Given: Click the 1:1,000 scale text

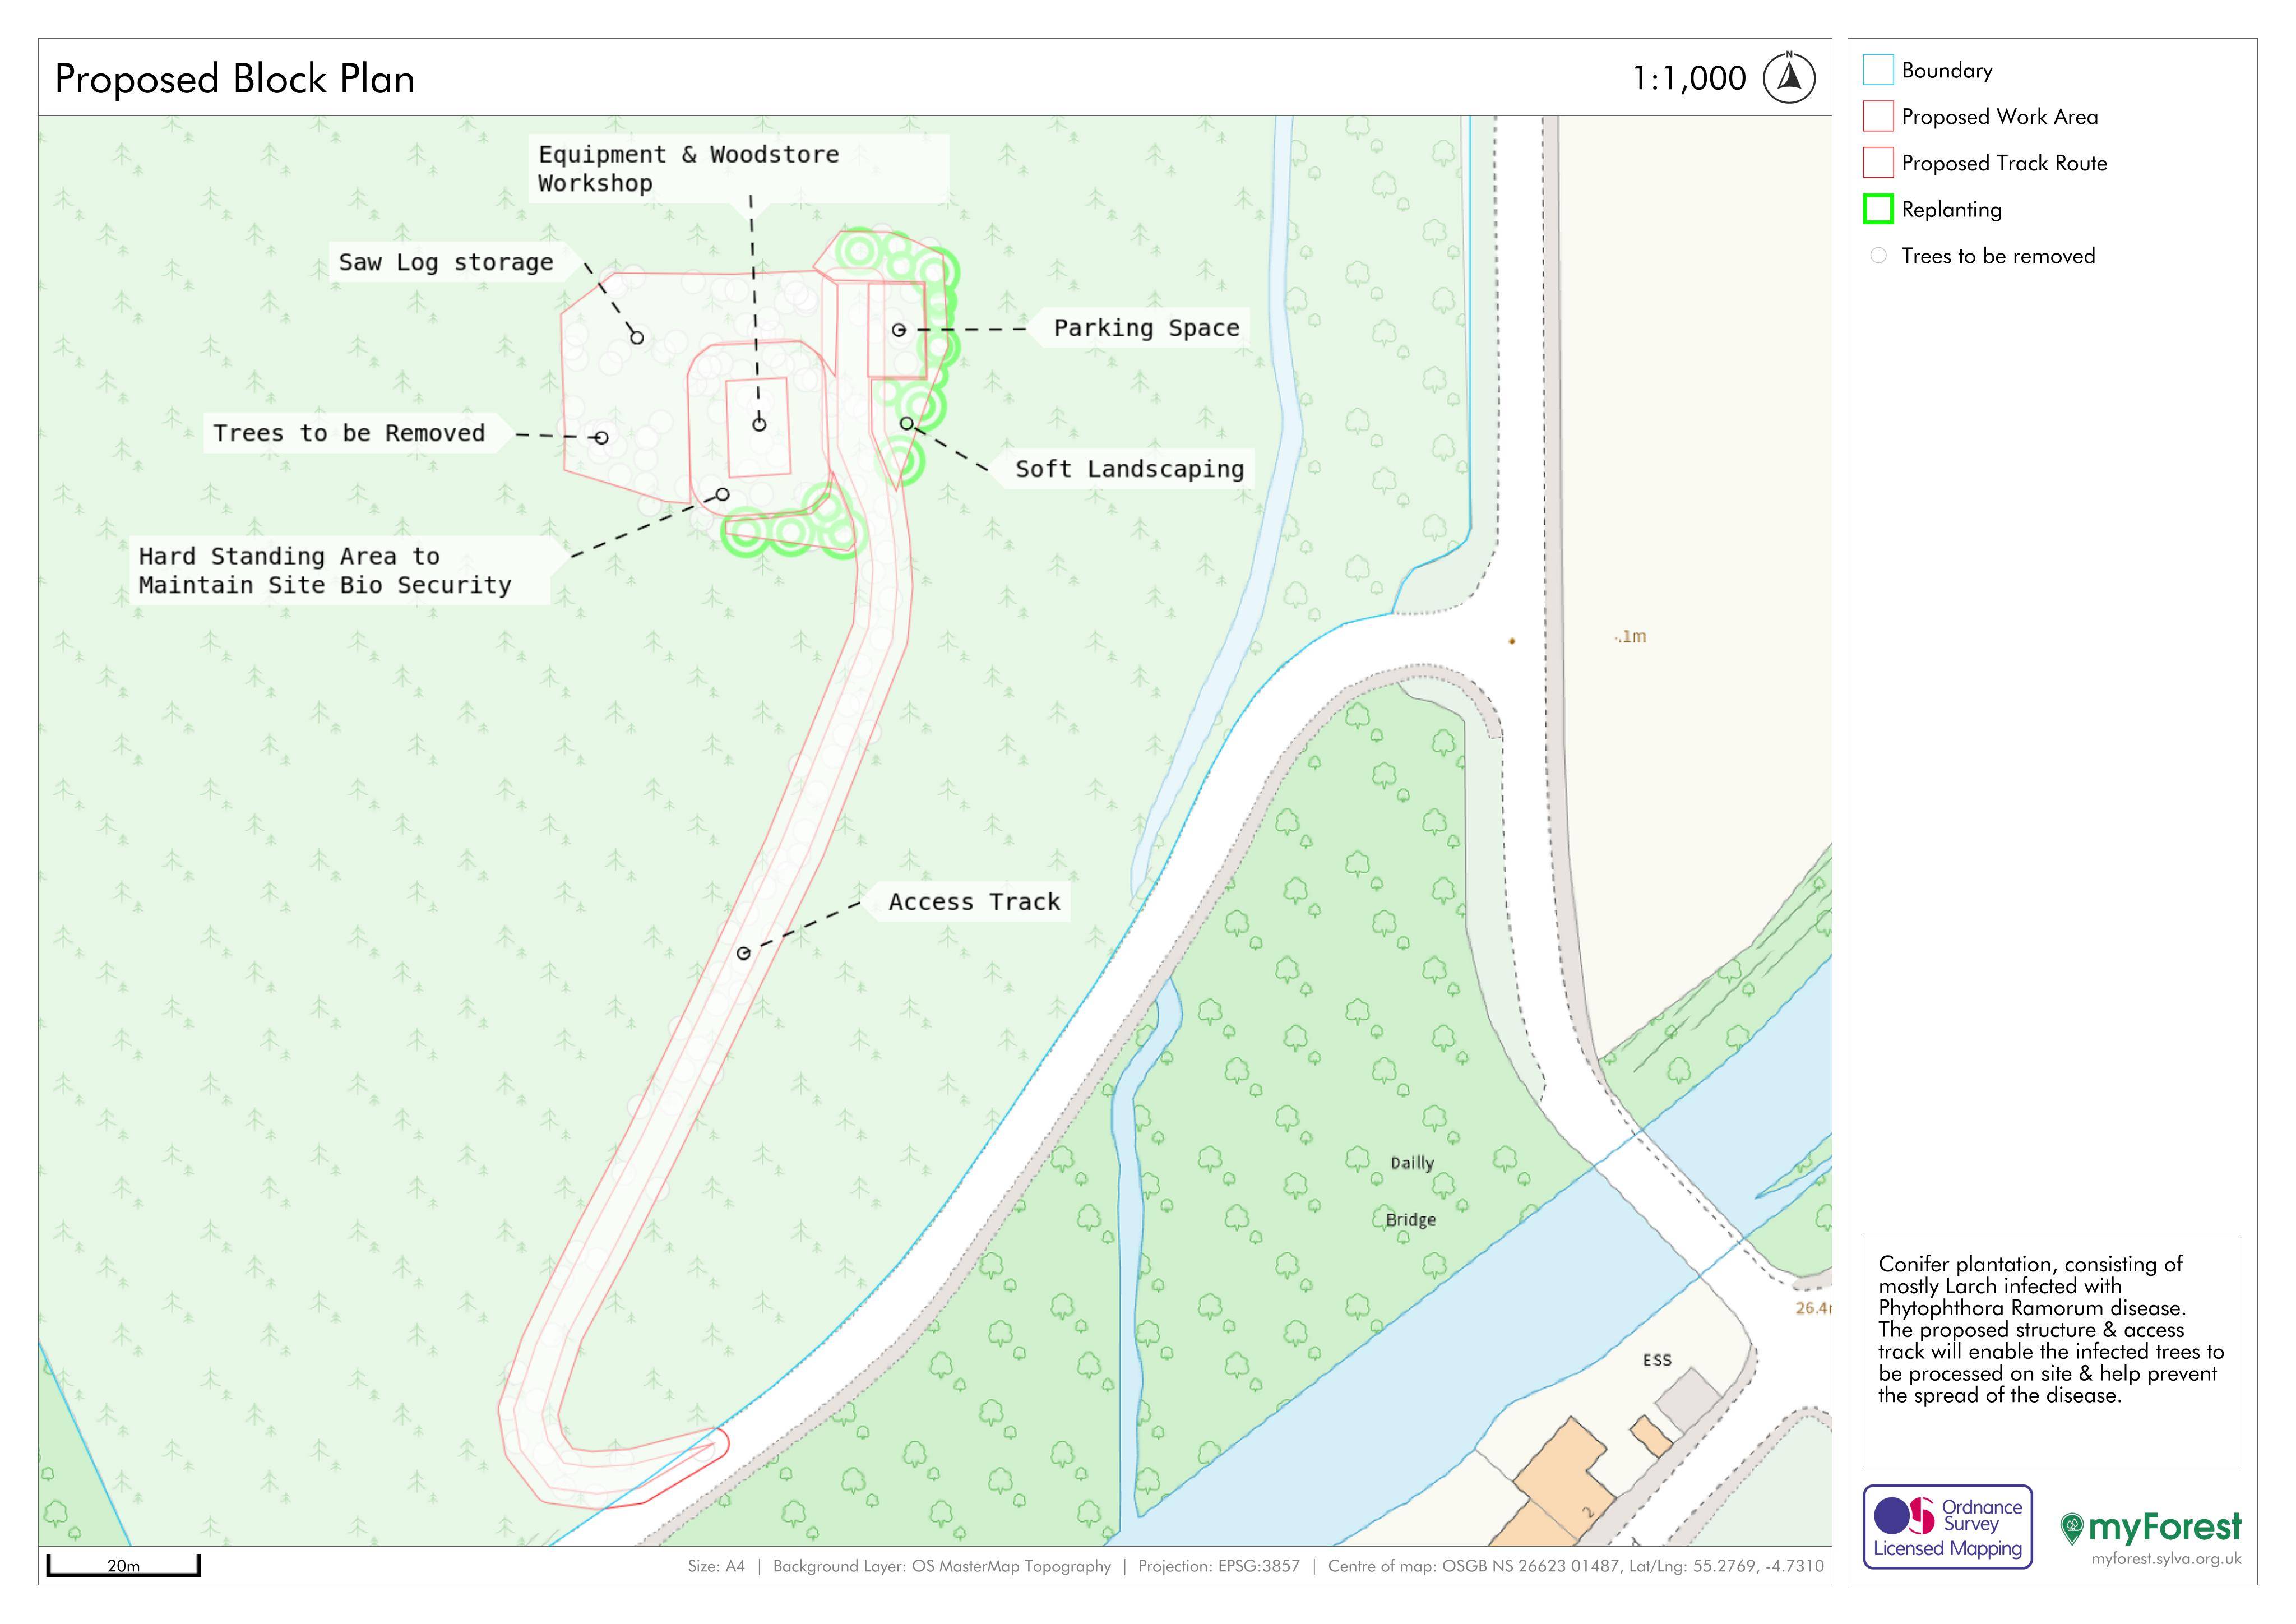Looking at the screenshot, I should click(x=1689, y=78).
